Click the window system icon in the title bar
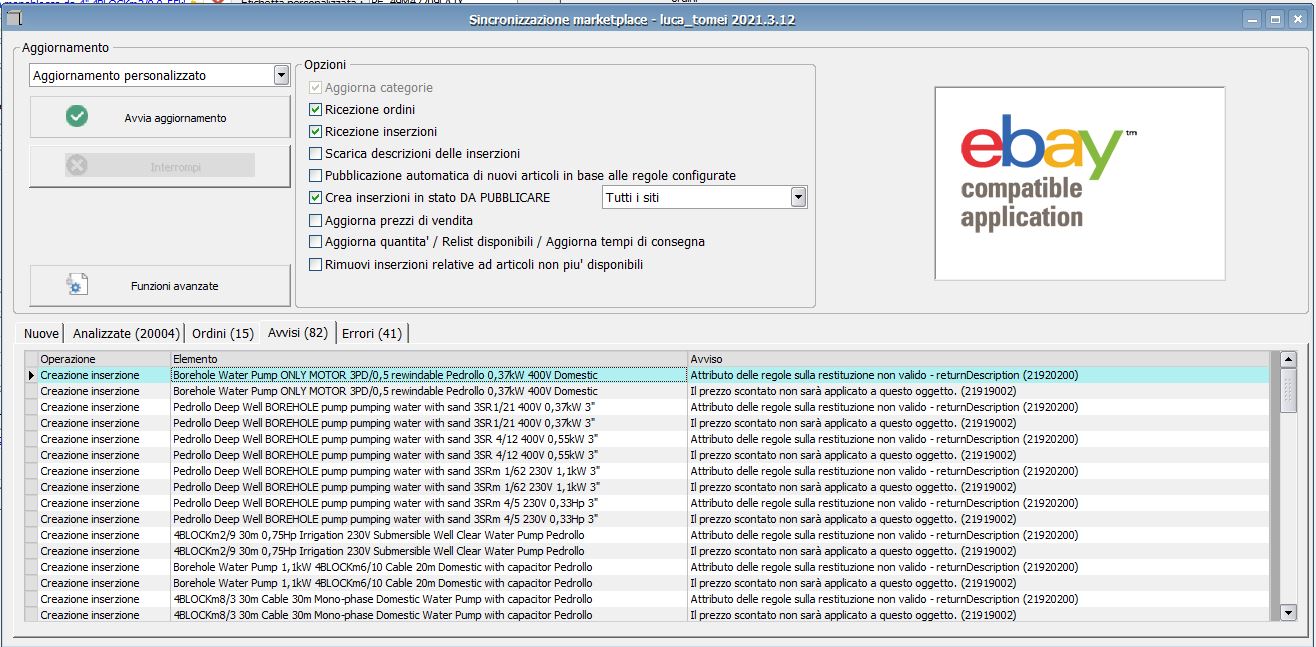This screenshot has width=1316, height=647. click(14, 19)
